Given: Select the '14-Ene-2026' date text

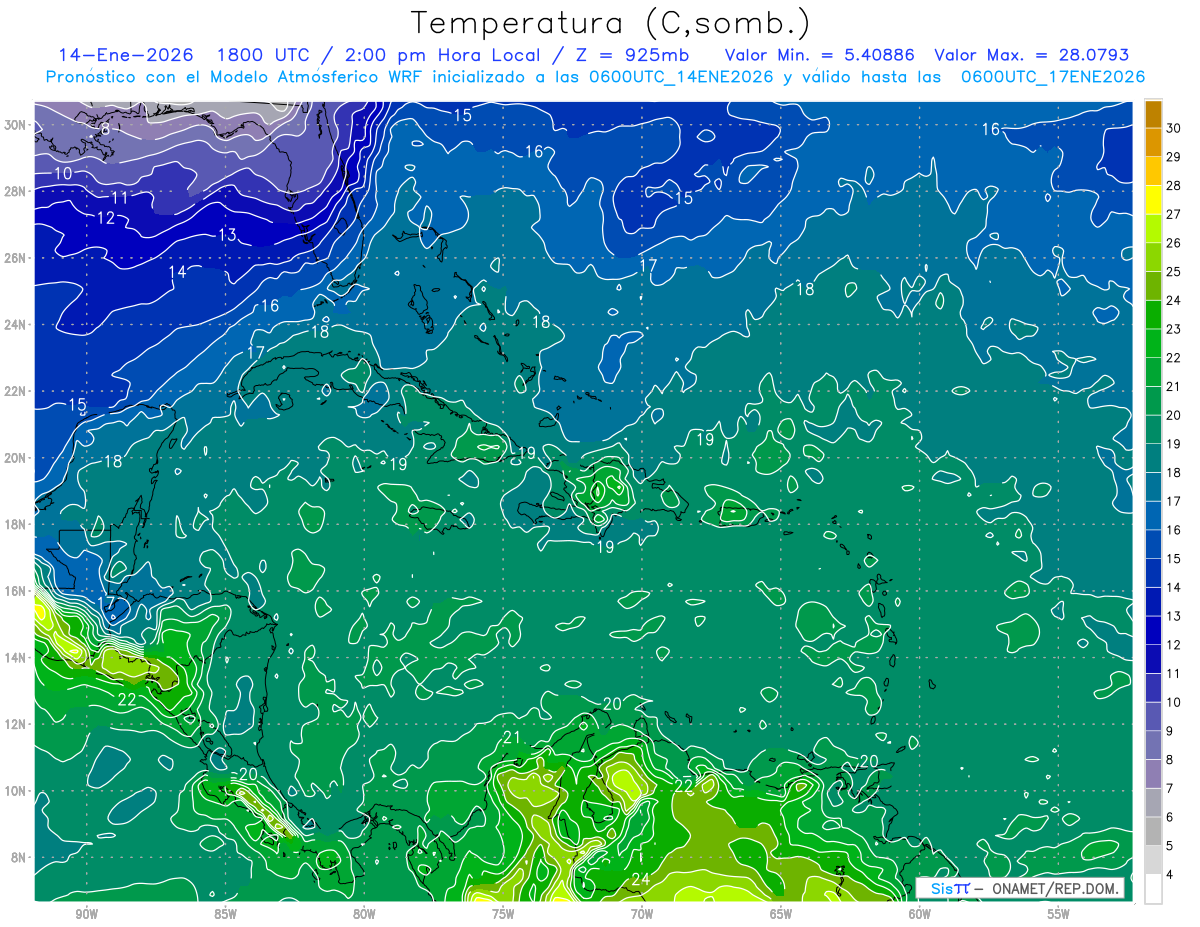Looking at the screenshot, I should [x=127, y=55].
